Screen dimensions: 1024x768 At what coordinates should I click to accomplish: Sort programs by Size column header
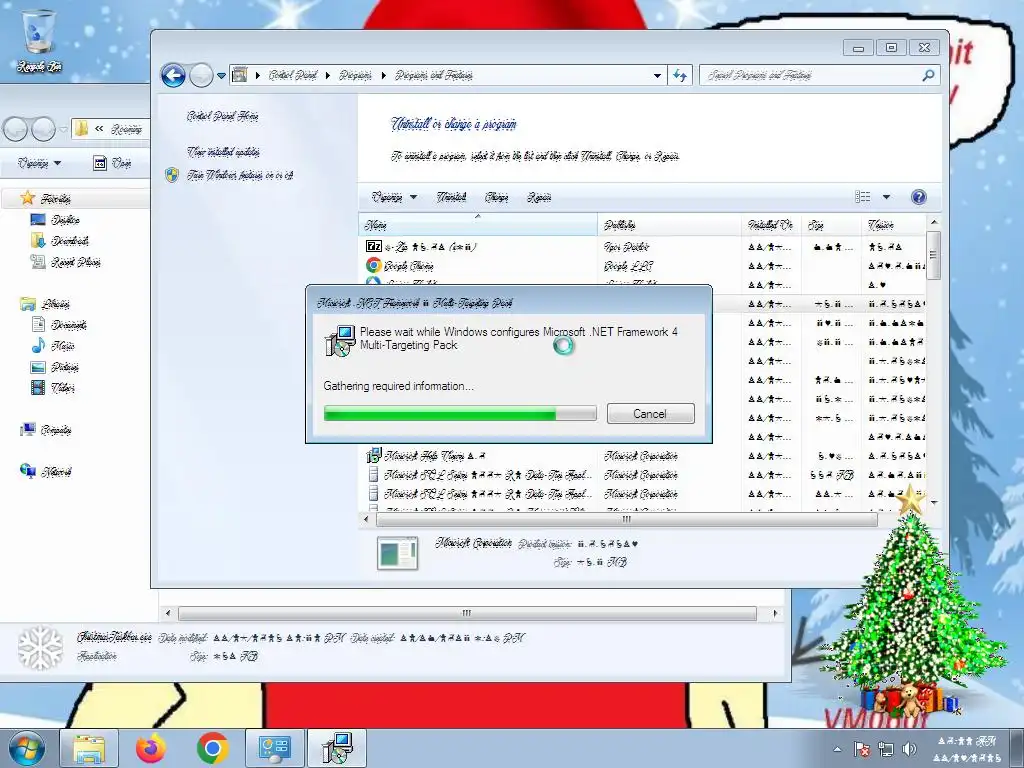tap(830, 225)
